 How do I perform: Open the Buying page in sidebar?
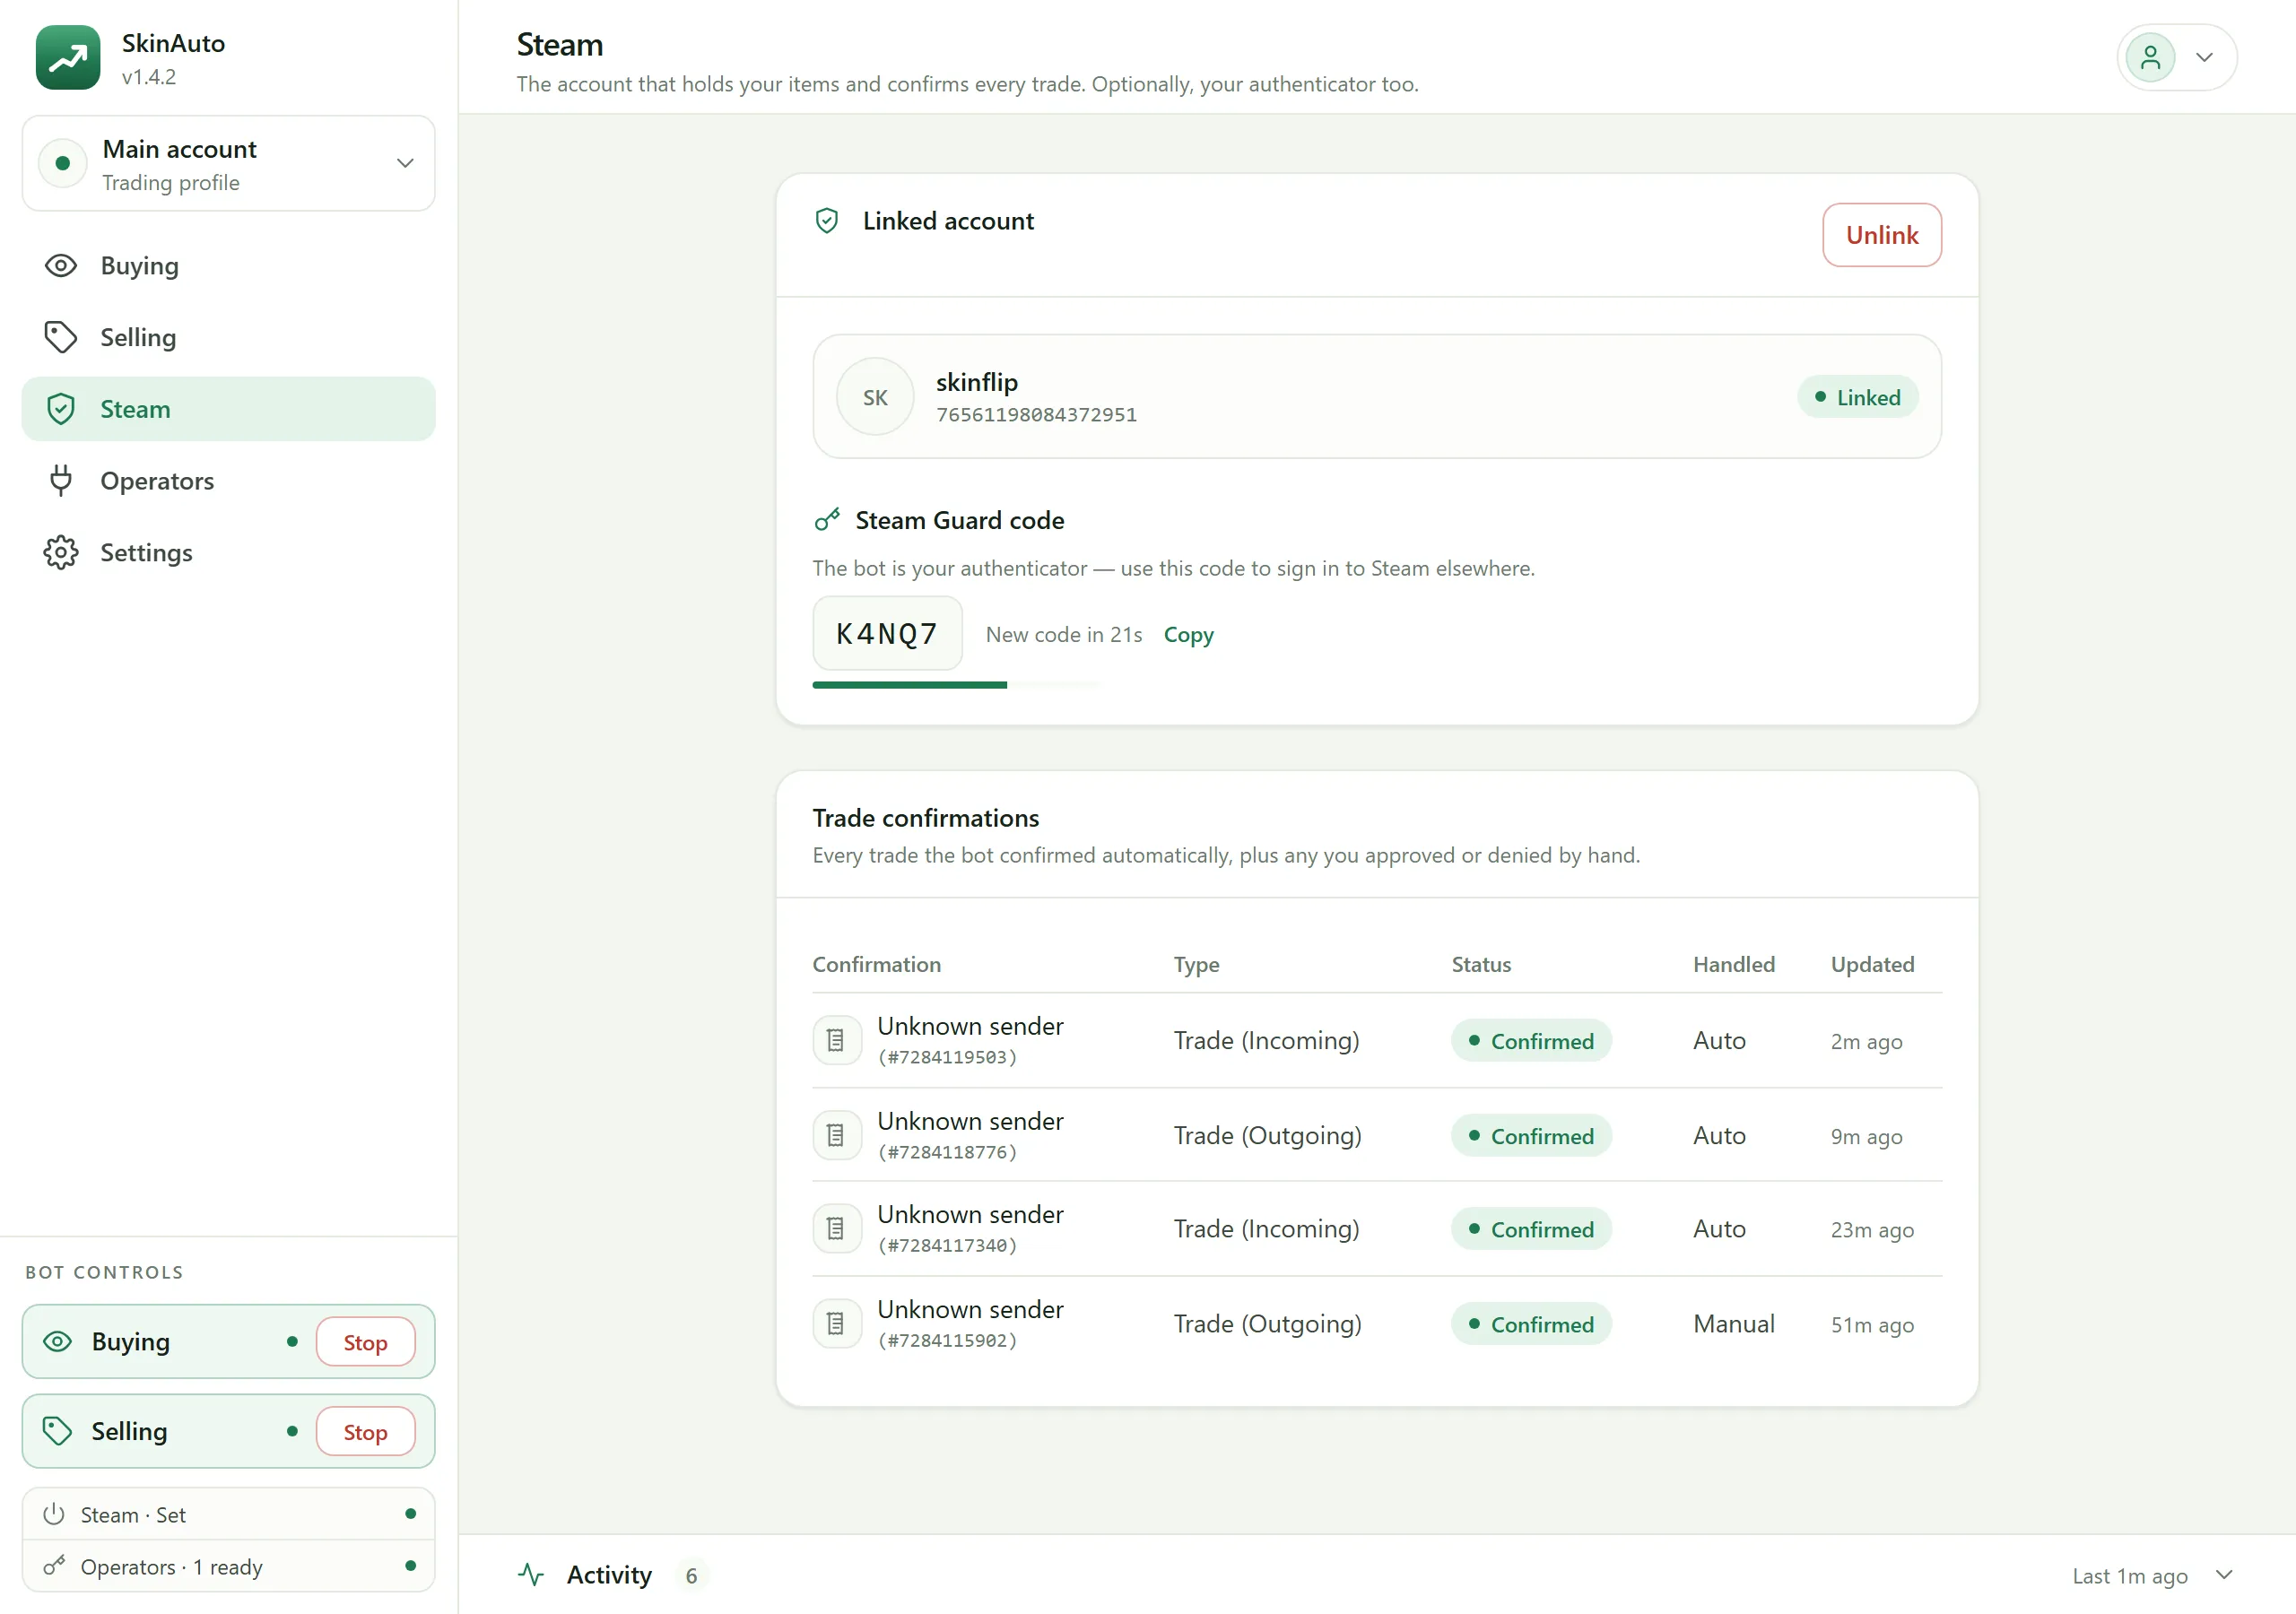tap(229, 266)
